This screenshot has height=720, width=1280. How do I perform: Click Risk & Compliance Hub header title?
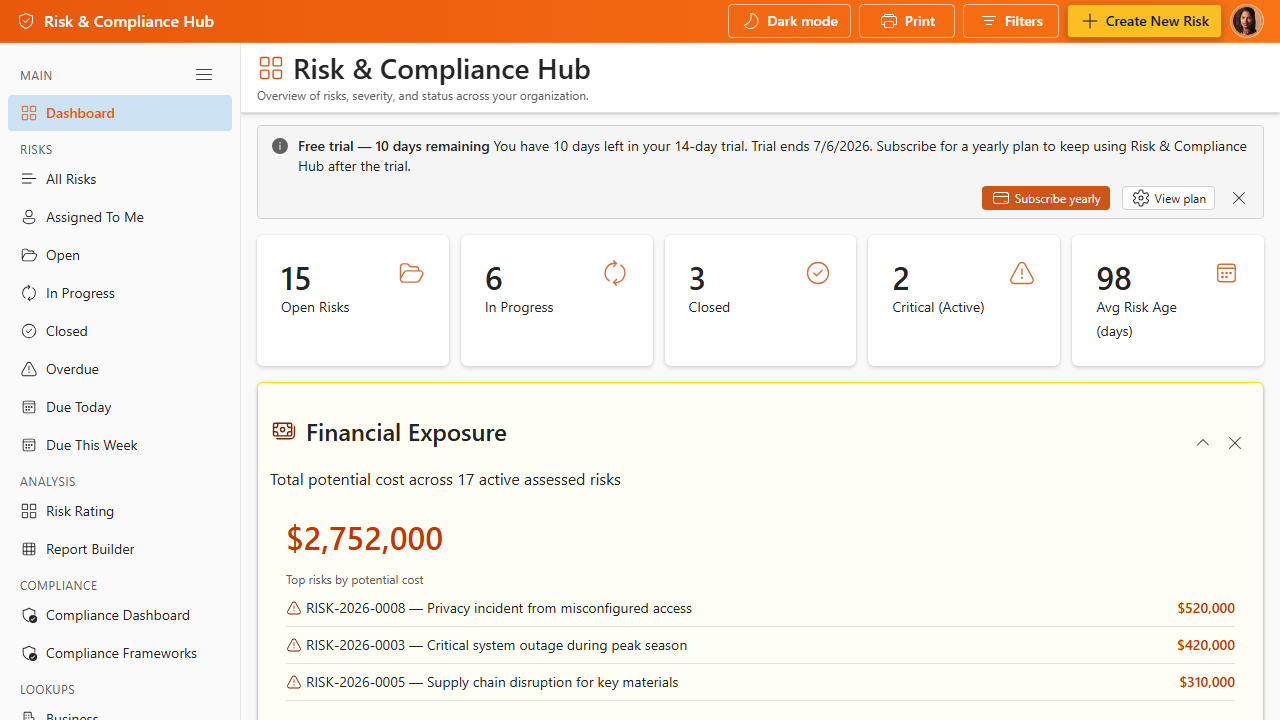click(x=129, y=21)
